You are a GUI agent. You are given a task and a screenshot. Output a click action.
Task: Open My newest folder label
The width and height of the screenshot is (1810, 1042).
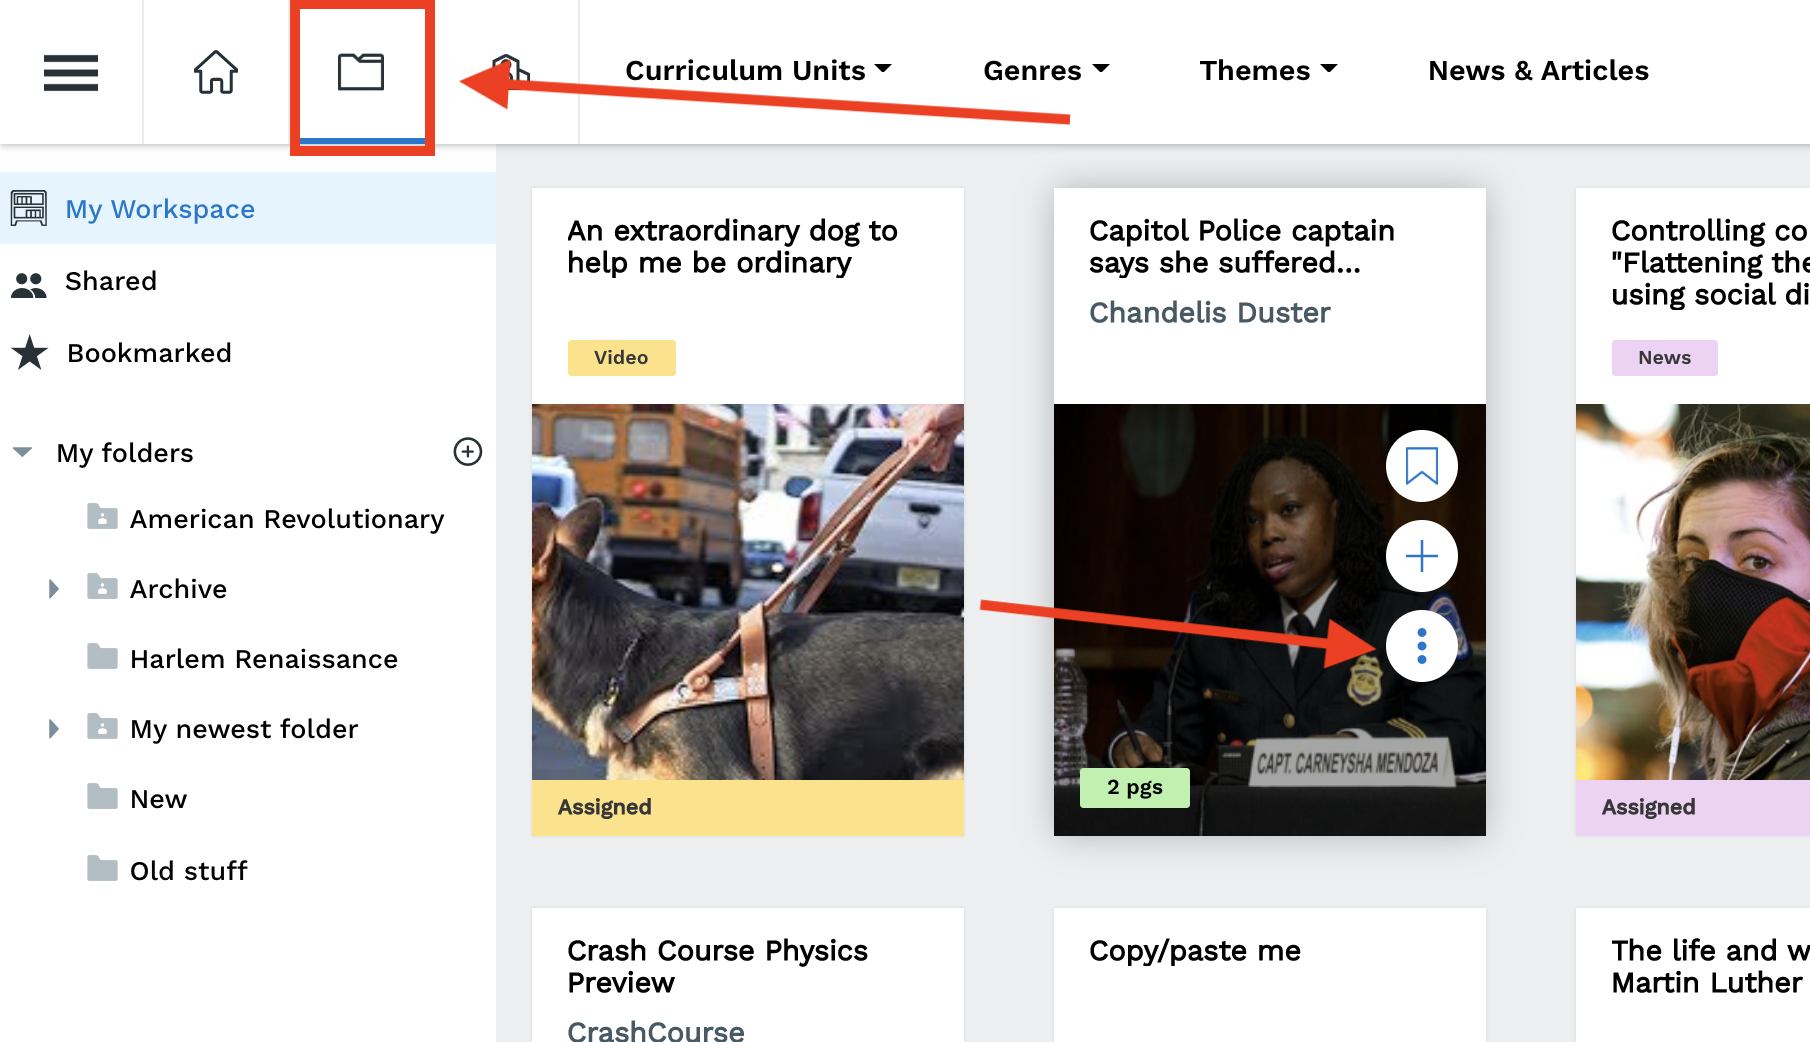(x=244, y=729)
